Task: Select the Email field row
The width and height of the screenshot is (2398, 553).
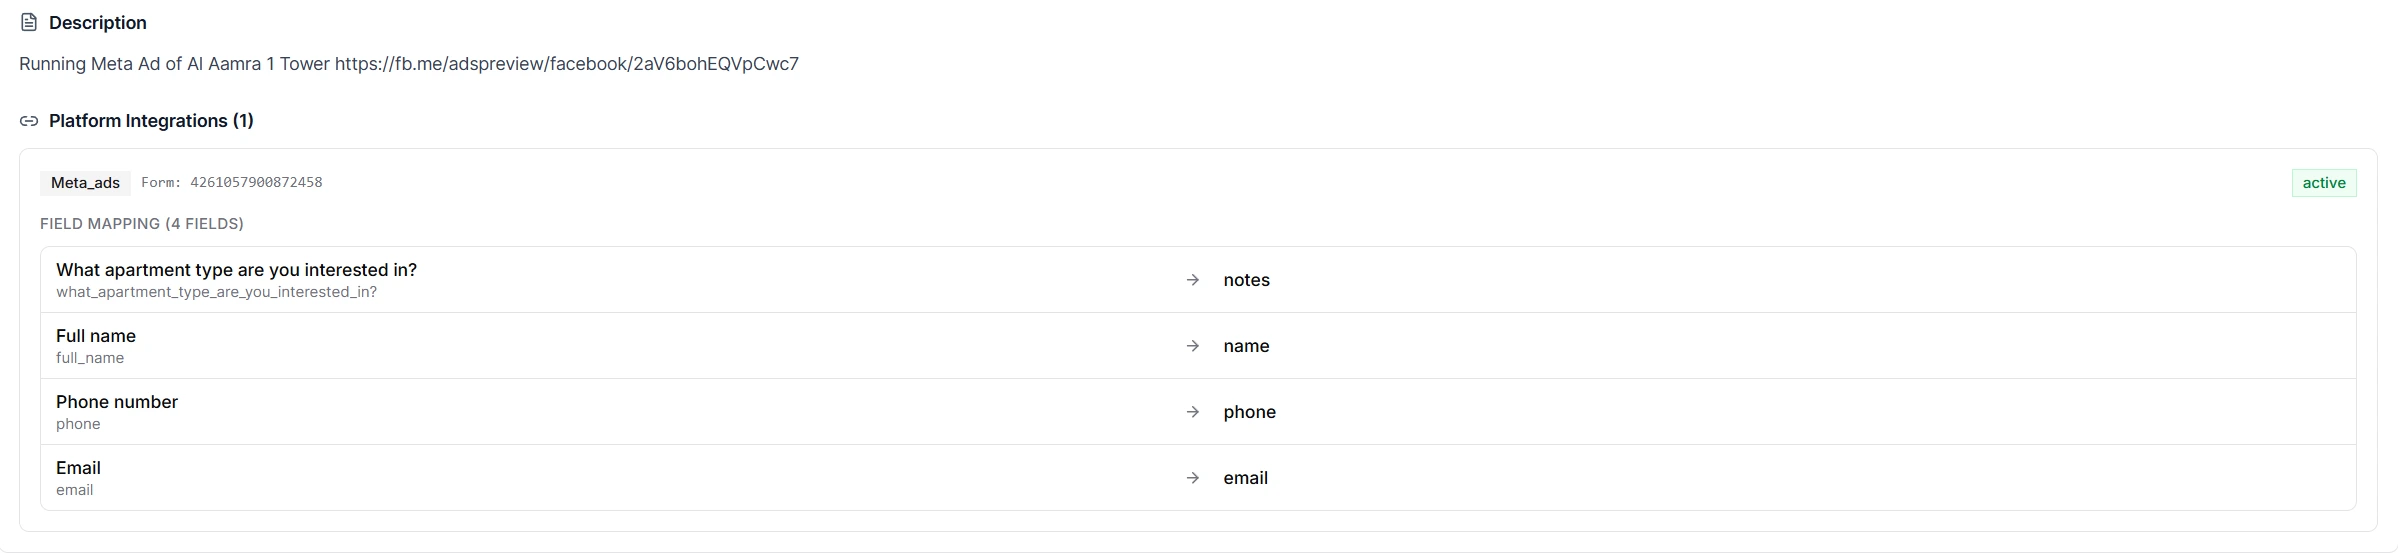Action: (x=1198, y=478)
